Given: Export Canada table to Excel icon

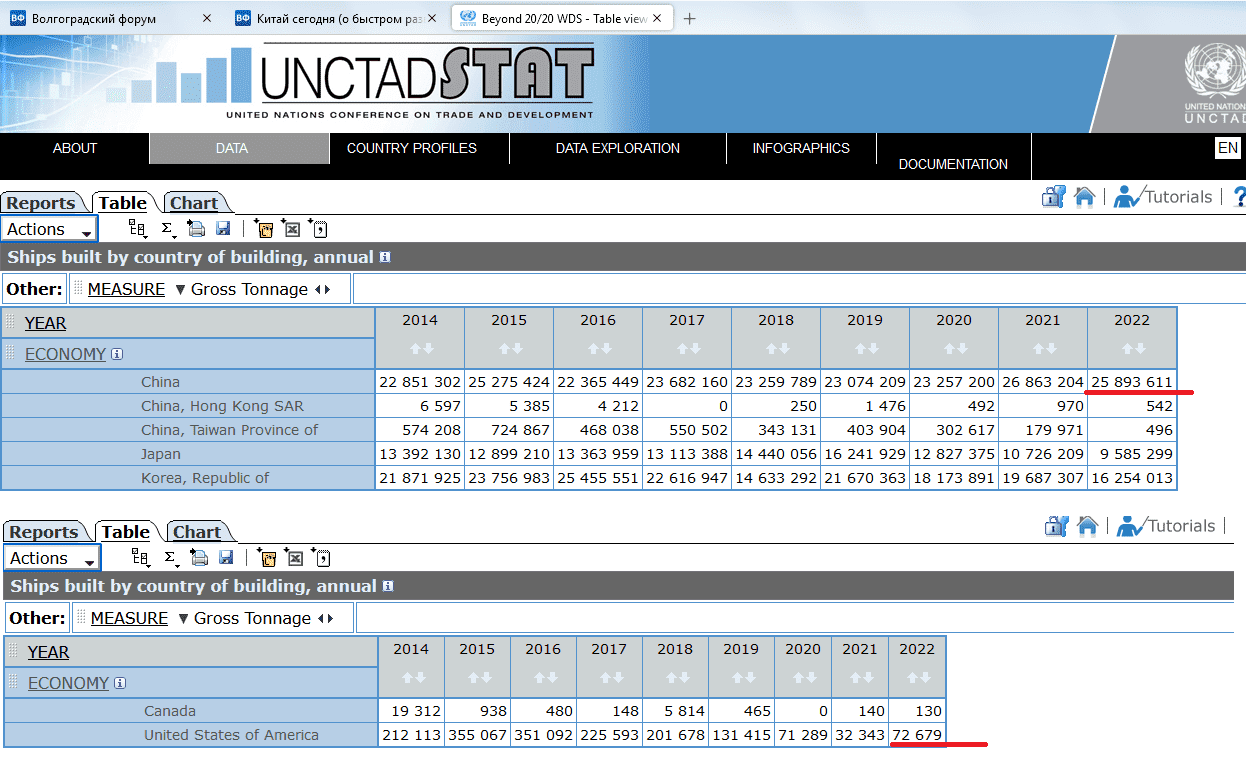Looking at the screenshot, I should tap(294, 558).
